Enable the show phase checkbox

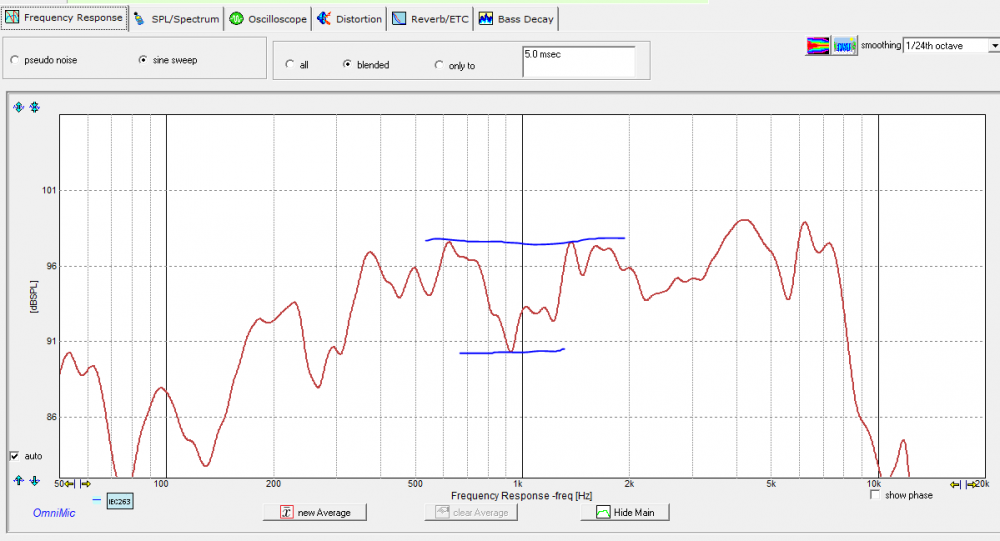[x=876, y=495]
